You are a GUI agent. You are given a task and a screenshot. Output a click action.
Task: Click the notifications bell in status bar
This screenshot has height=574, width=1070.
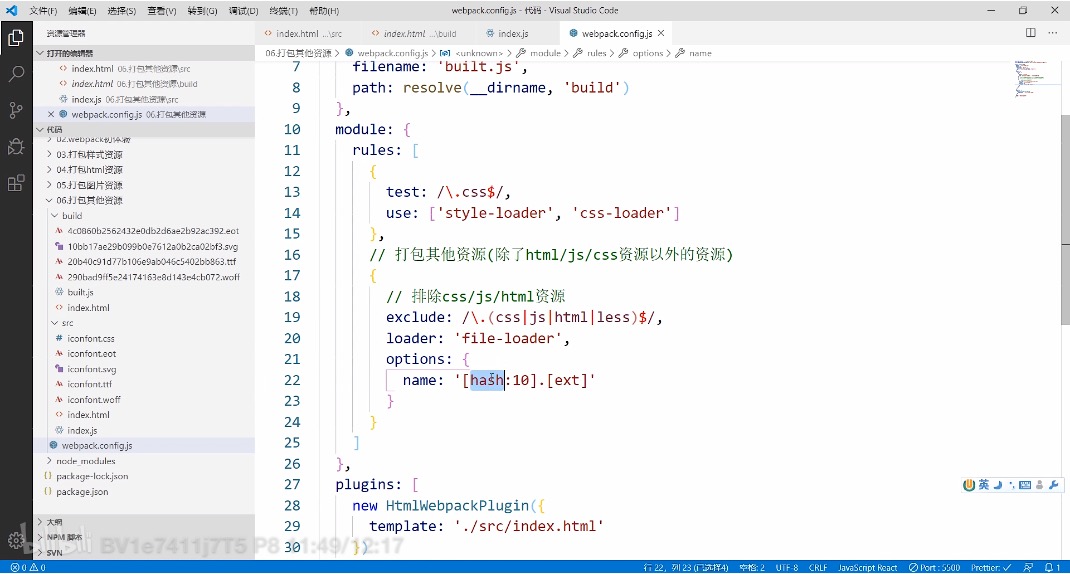(x=1052, y=567)
